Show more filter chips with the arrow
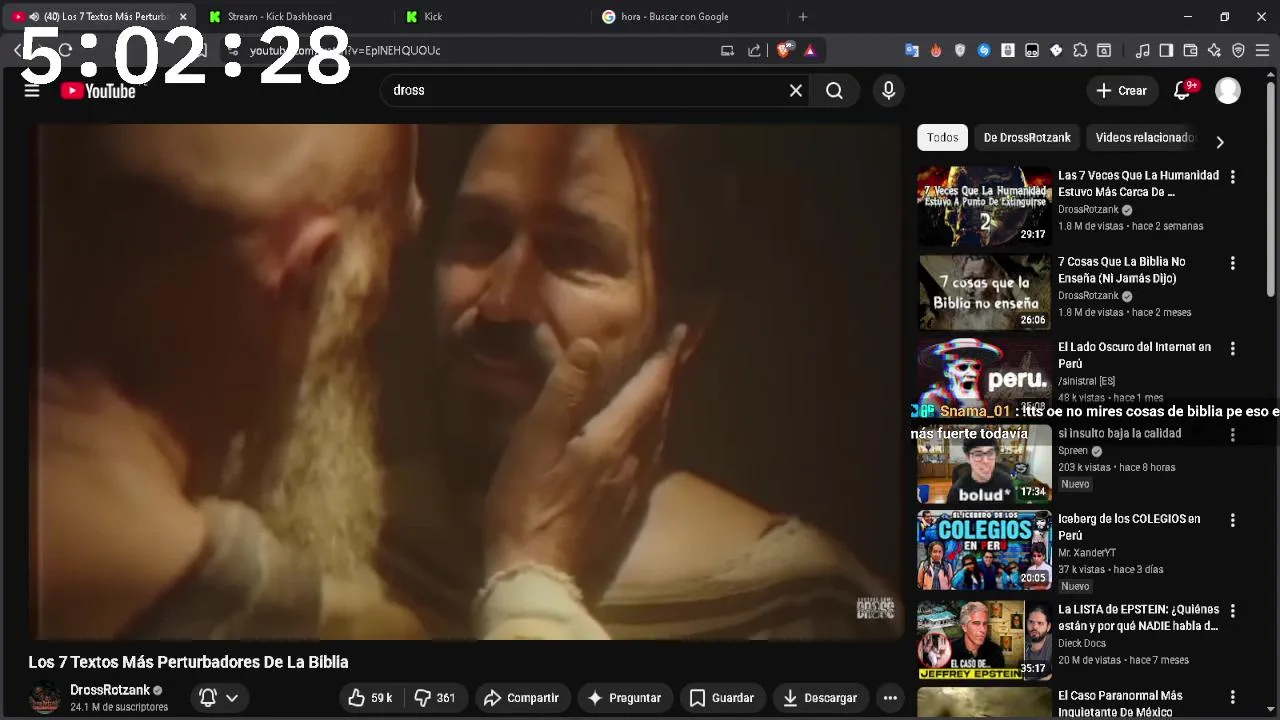Image resolution: width=1280 pixels, height=720 pixels. (x=1219, y=142)
